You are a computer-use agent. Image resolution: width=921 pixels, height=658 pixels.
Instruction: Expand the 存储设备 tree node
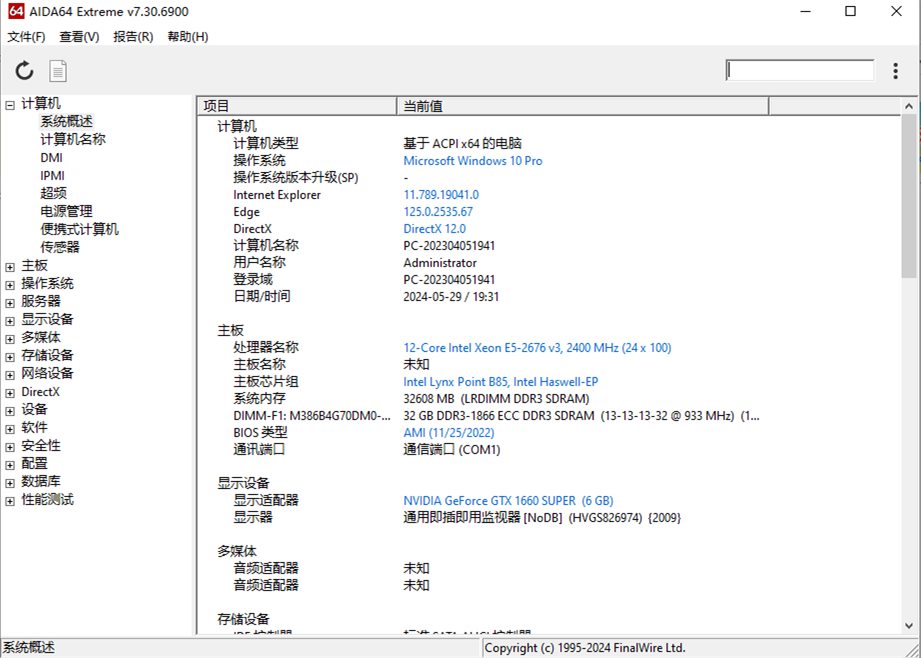(x=10, y=356)
